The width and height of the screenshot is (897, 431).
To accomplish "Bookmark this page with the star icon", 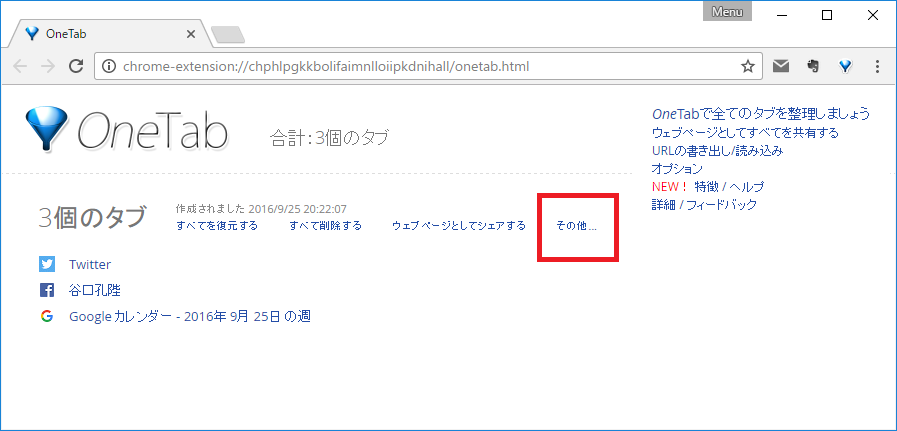I will pyautogui.click(x=747, y=67).
